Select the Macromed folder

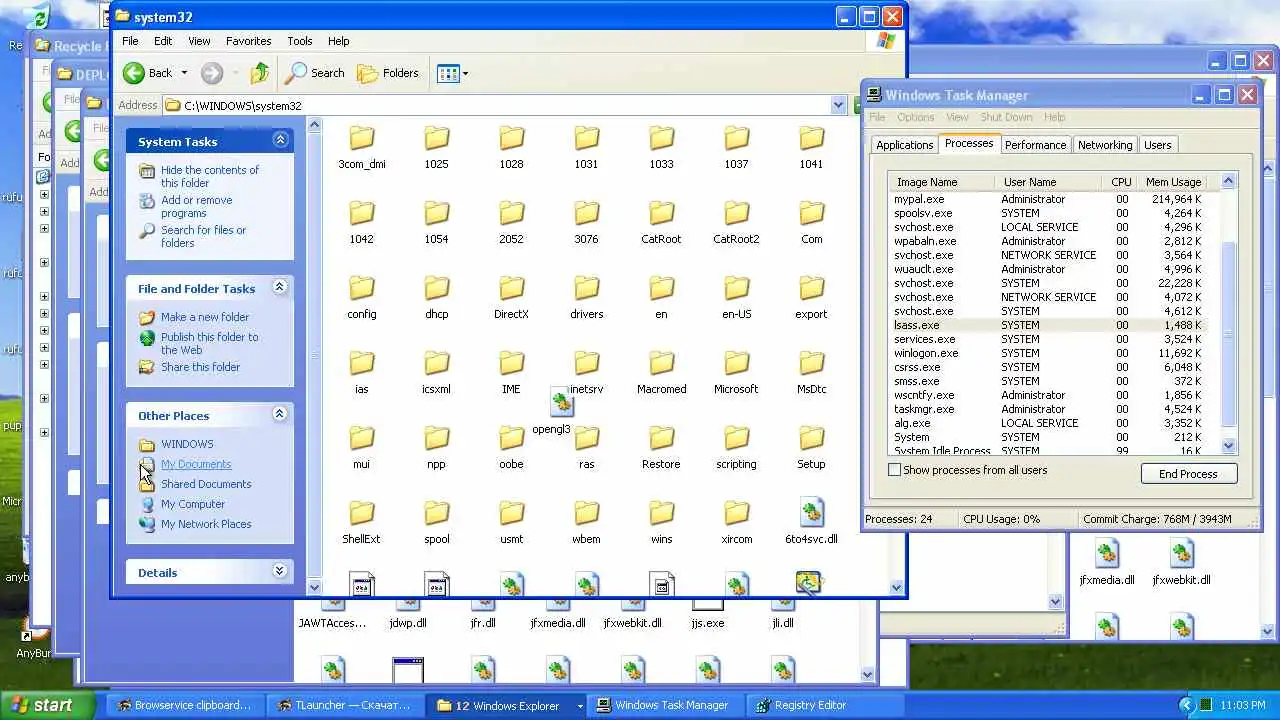coord(661,372)
